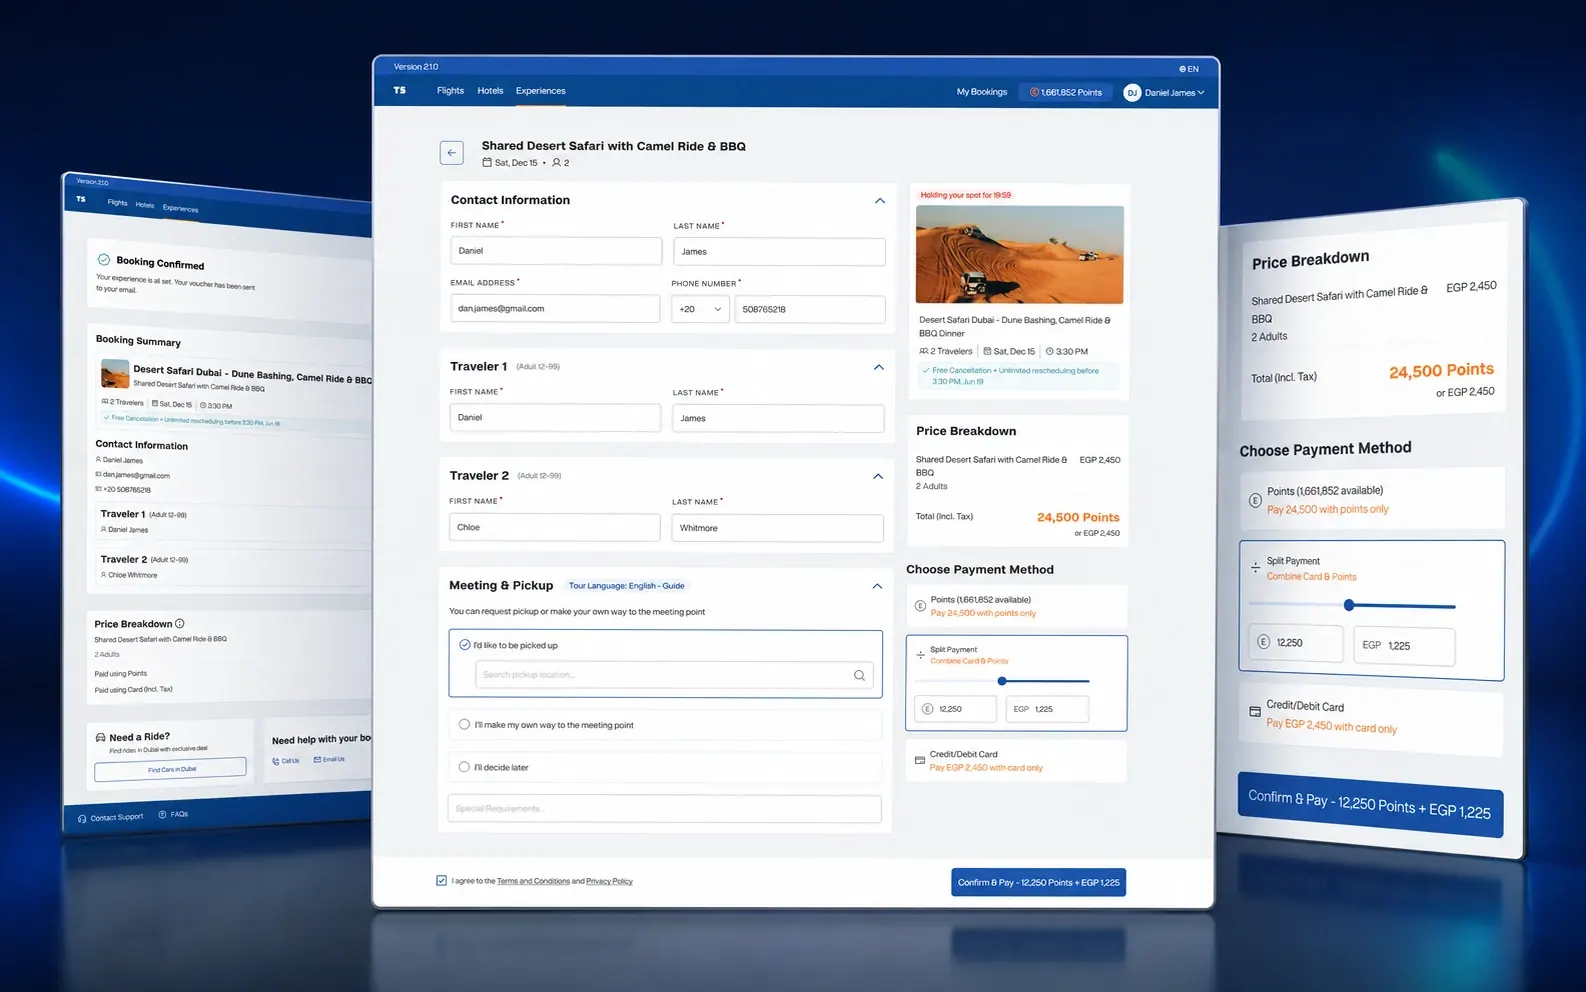The width and height of the screenshot is (1586, 992).
Task: Toggle the Terms and Conditions agreement checkbox
Action: (441, 881)
